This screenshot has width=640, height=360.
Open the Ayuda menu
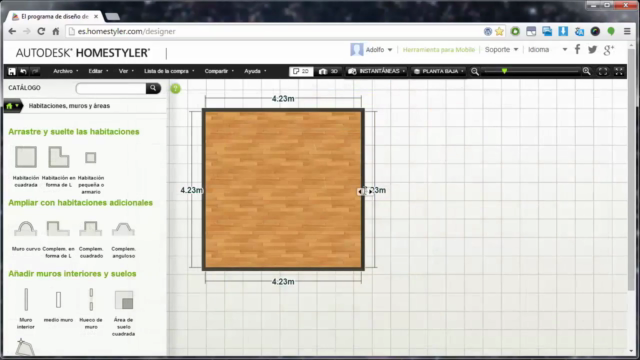tap(255, 71)
